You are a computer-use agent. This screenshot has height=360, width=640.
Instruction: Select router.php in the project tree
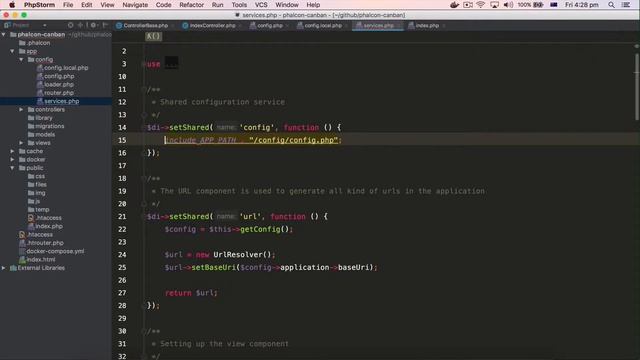pyautogui.click(x=59, y=93)
